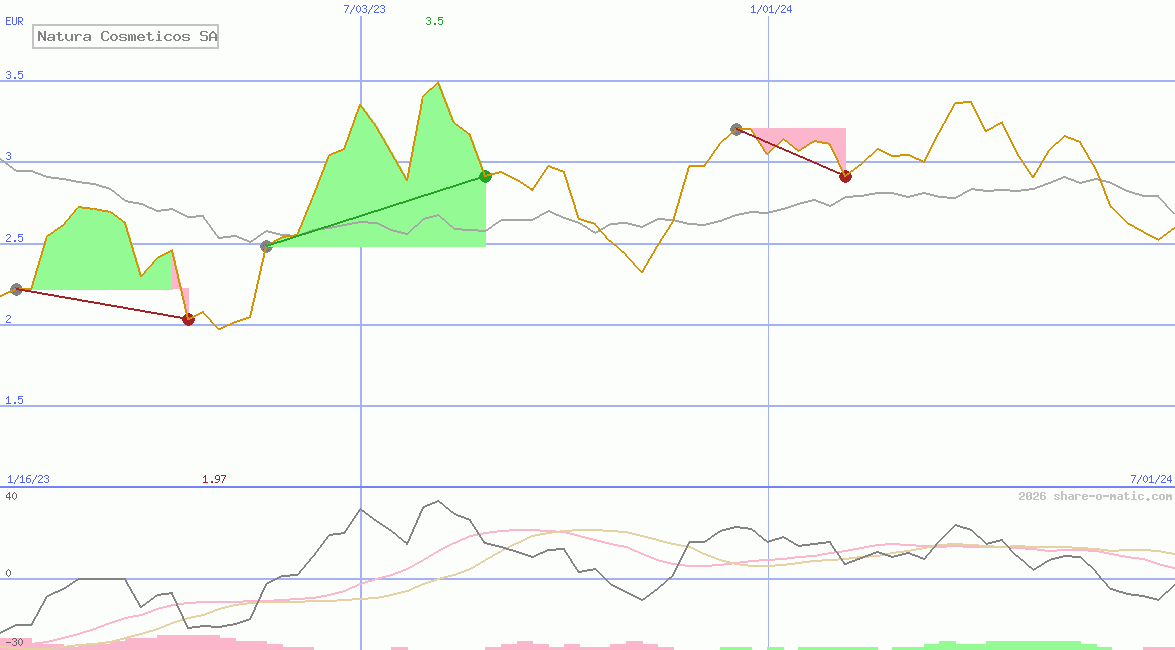1175x650 pixels.
Task: Click the 1.97 low value label
Action: tap(214, 479)
